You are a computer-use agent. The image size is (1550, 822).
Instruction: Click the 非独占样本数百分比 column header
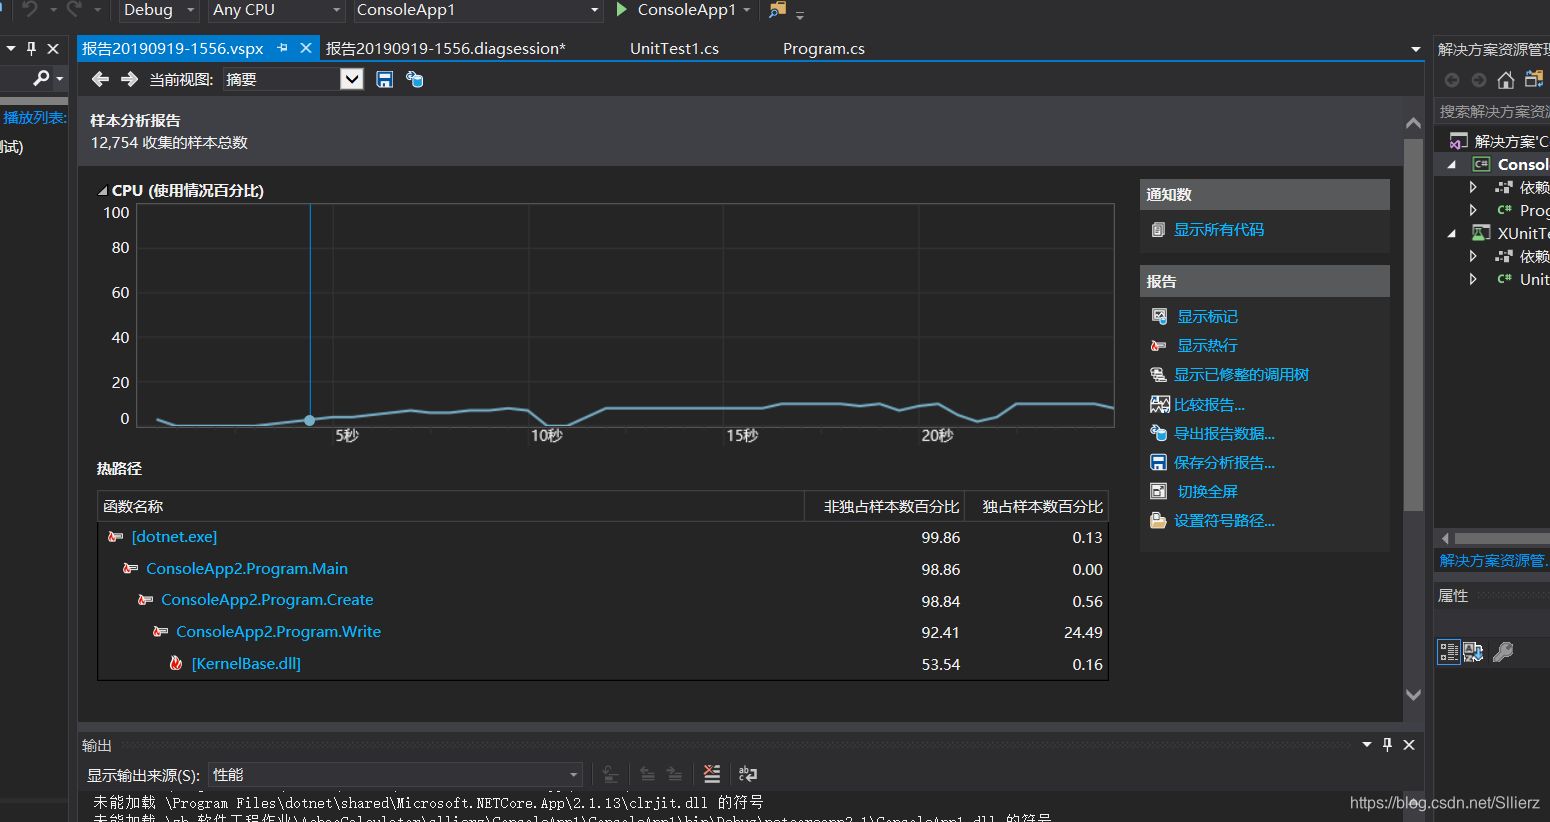[885, 506]
